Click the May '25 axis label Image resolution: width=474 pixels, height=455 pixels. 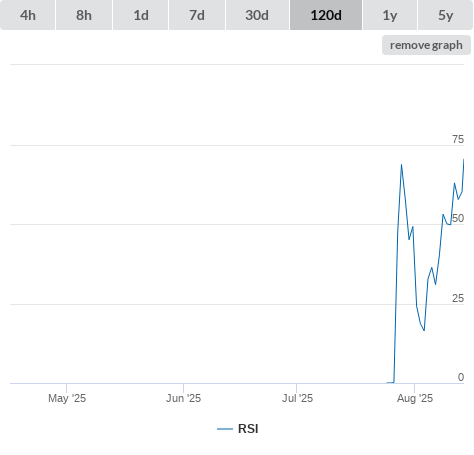click(67, 398)
